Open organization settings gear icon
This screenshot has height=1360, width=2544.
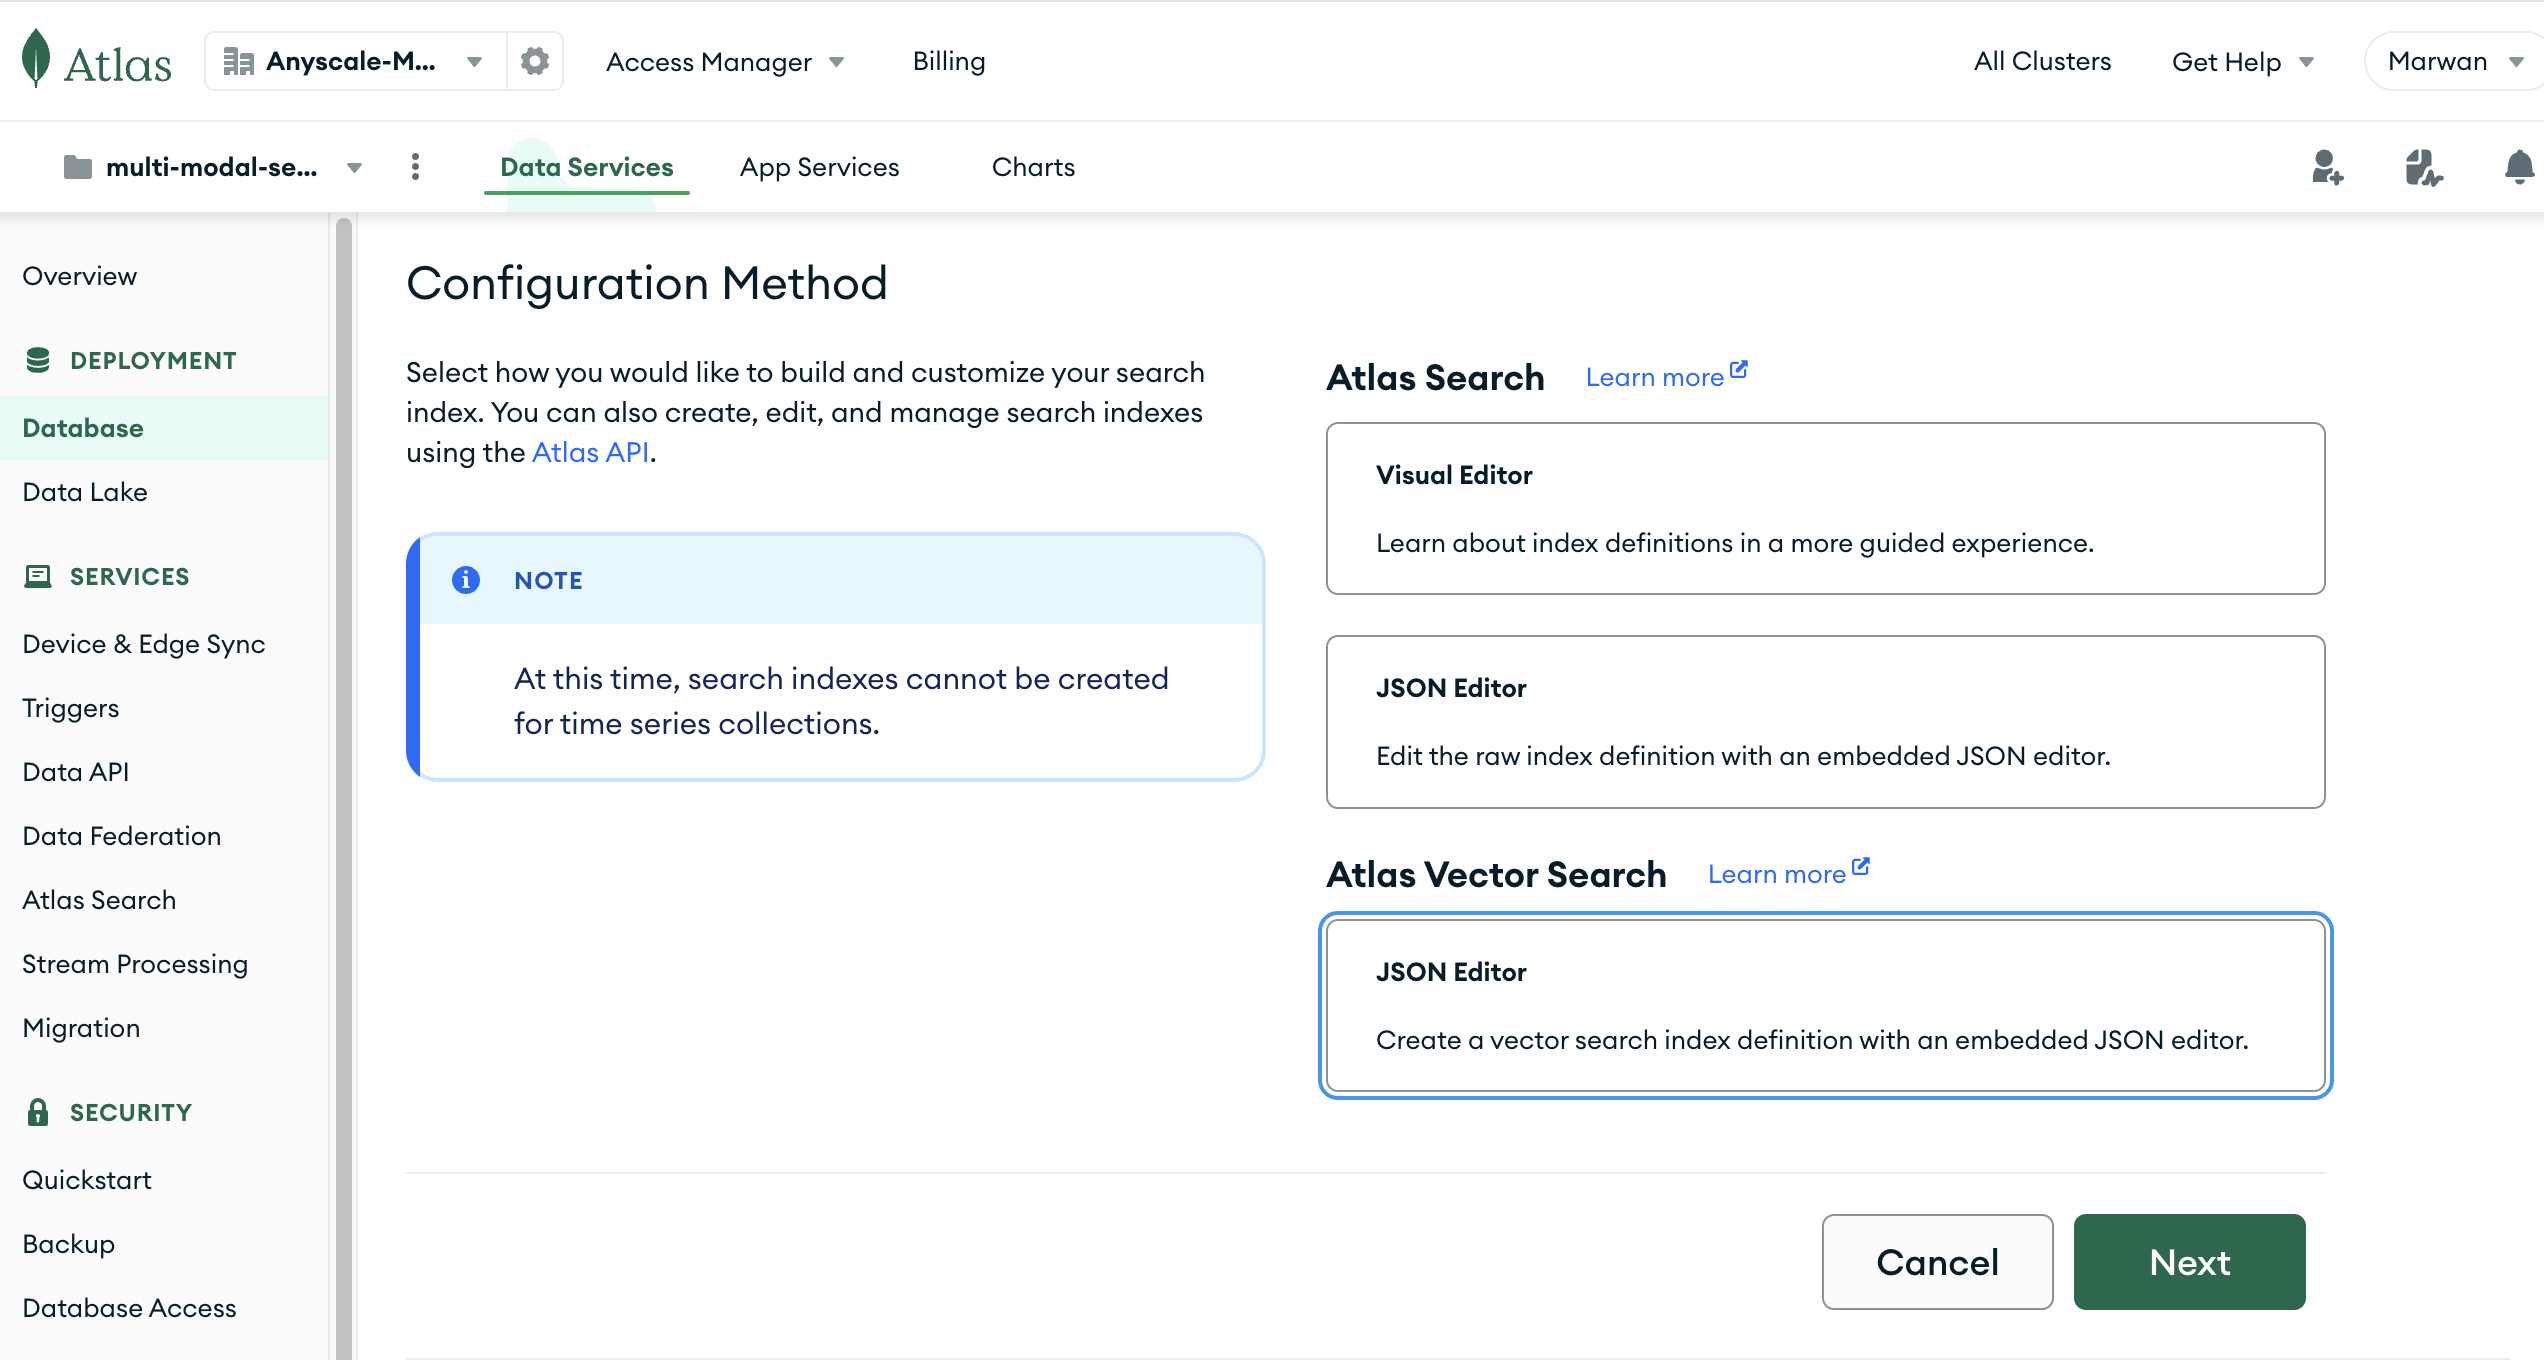(535, 61)
